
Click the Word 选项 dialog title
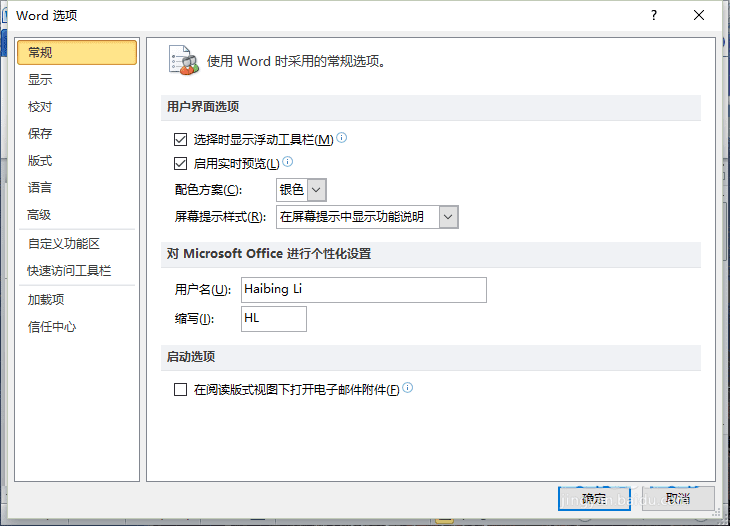click(x=47, y=15)
